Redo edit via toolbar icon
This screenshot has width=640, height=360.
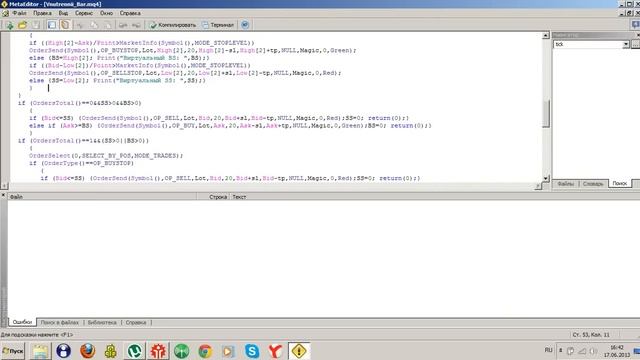136,25
